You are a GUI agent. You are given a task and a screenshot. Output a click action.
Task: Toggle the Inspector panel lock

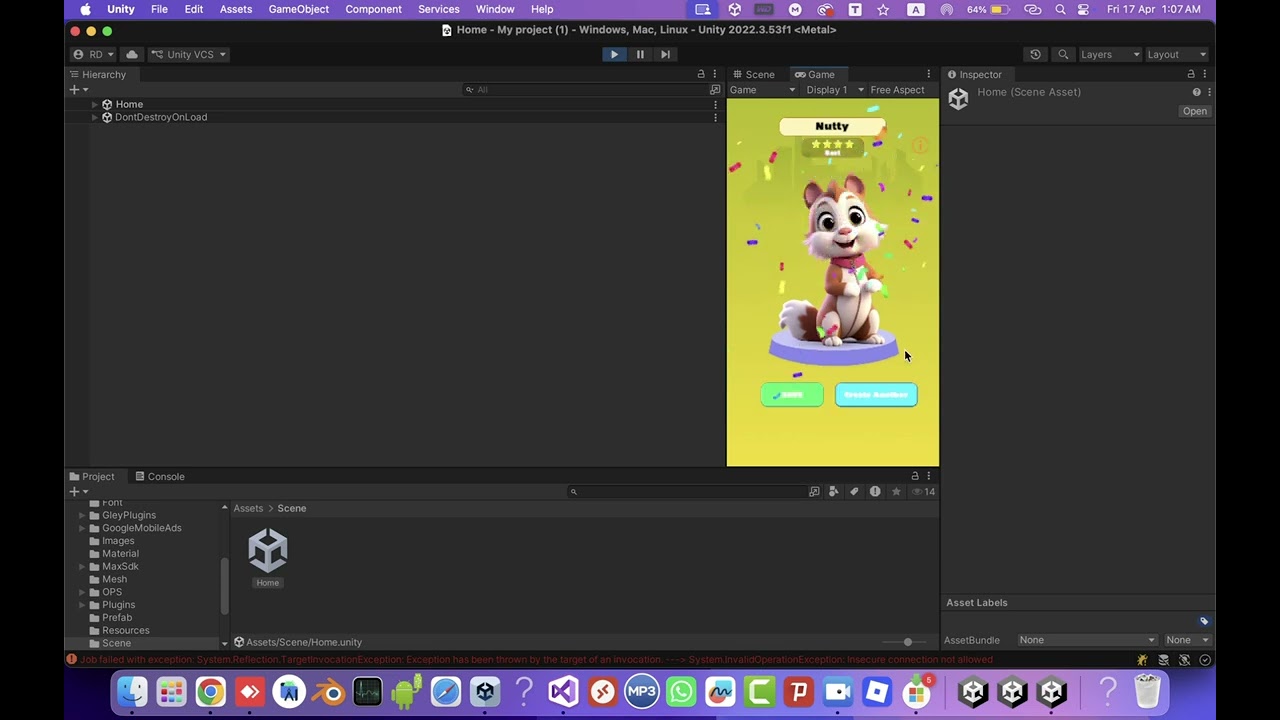tap(1191, 74)
